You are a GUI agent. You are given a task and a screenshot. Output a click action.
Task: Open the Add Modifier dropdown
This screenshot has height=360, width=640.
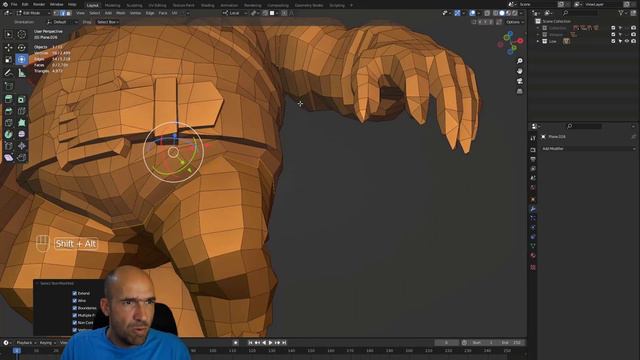[x=588, y=149]
